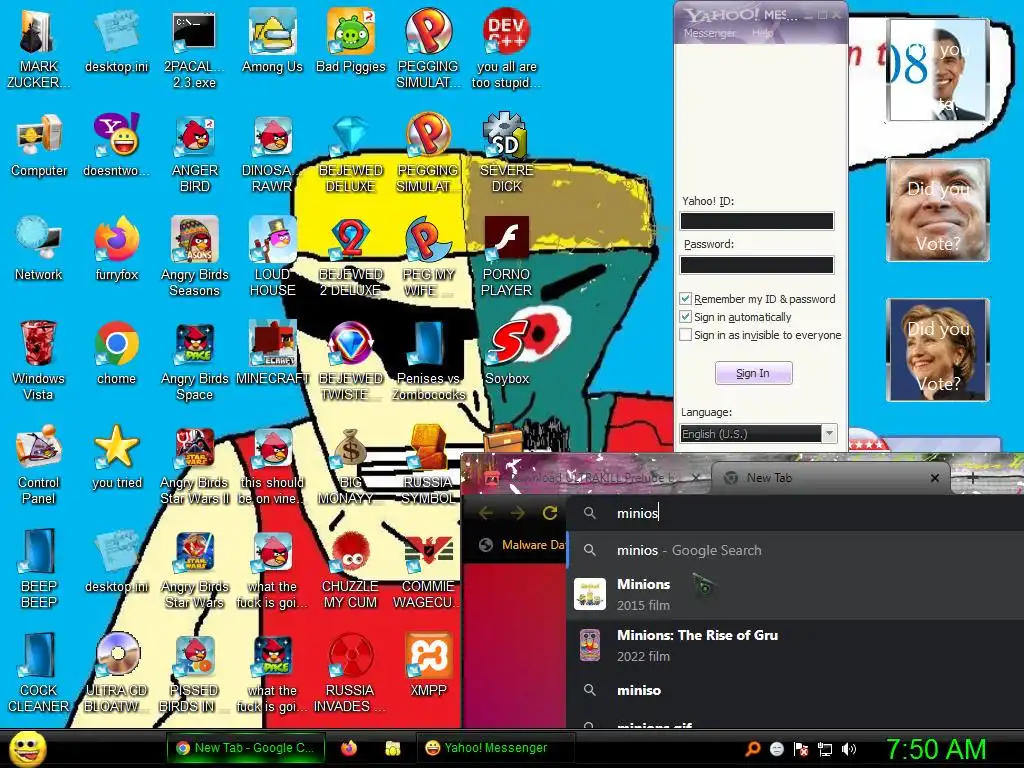The image size is (1024, 768).
Task: Open a new tab with the plus button
Action: coord(972,478)
